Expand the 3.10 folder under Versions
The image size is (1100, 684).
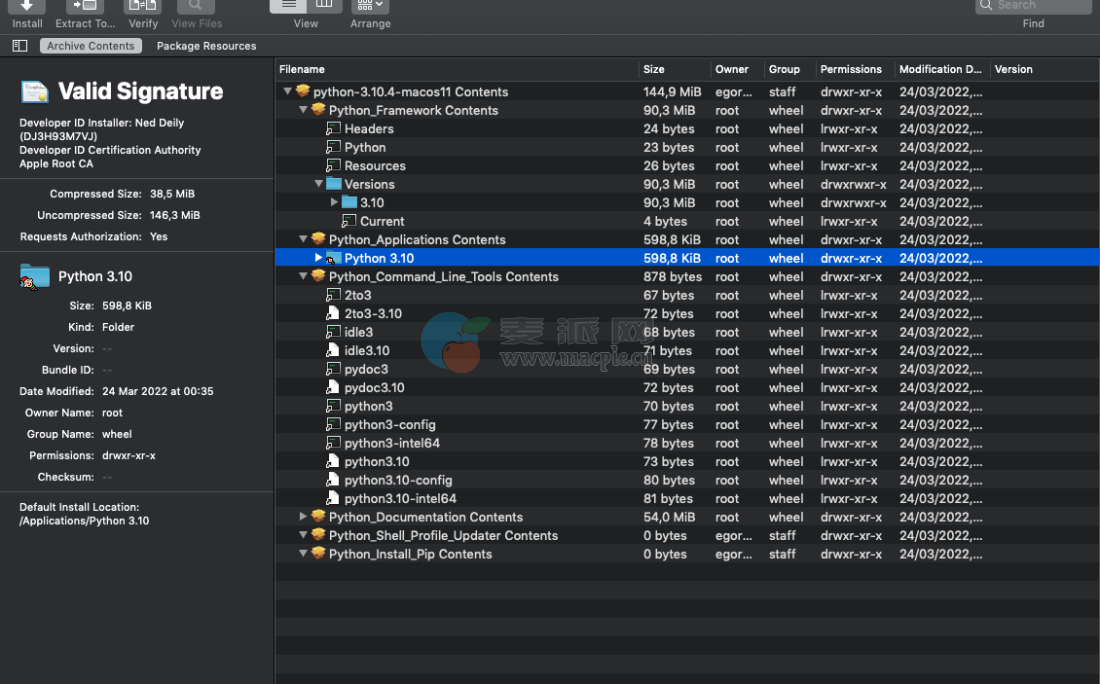tap(334, 202)
